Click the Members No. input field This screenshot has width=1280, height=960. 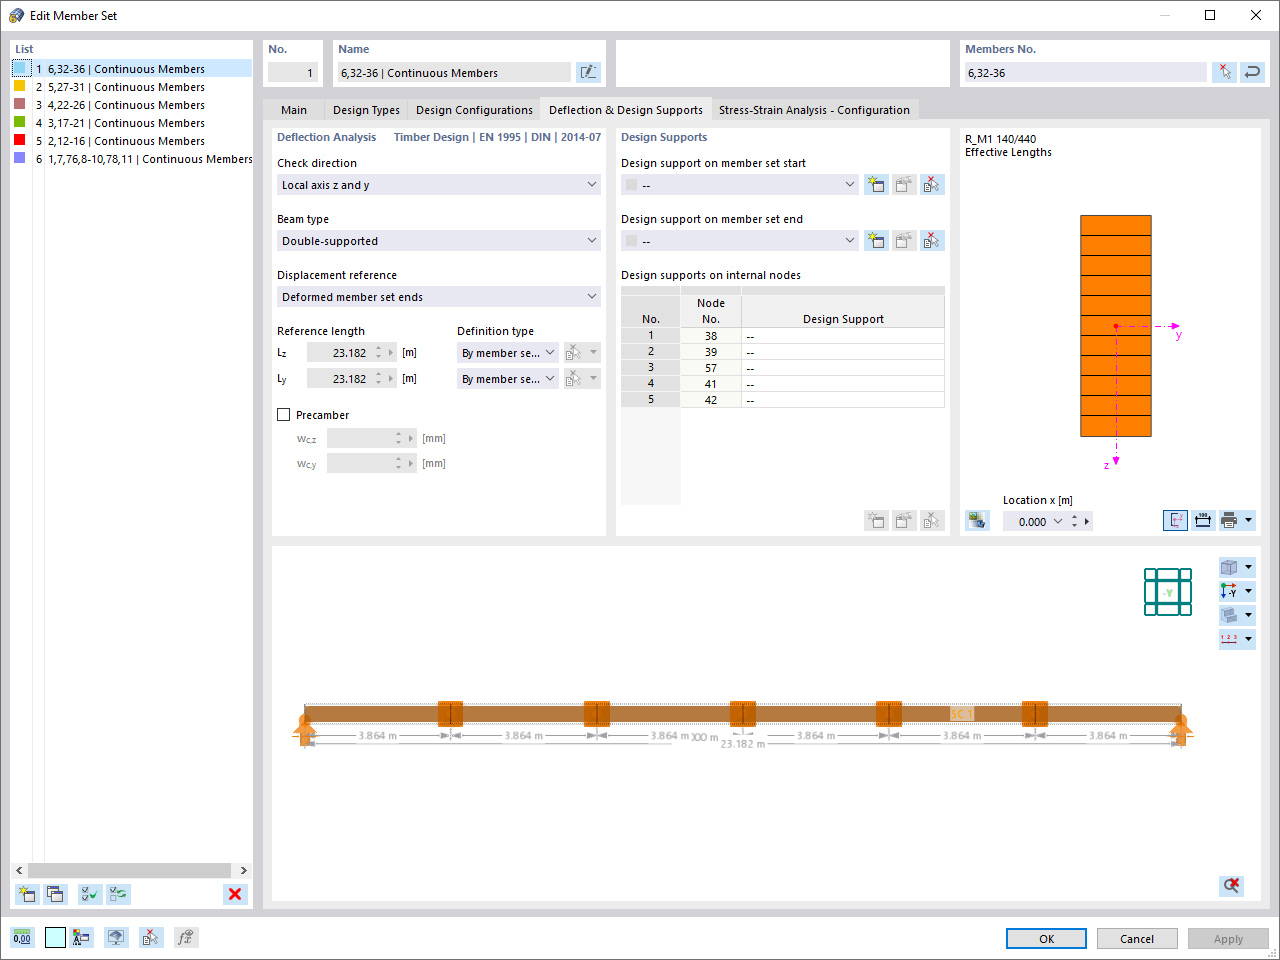pyautogui.click(x=1085, y=73)
